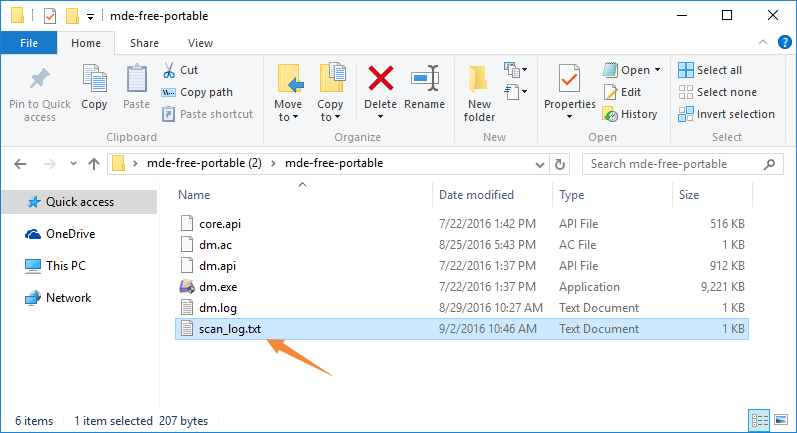Click the Back navigation arrow
Viewport: 797px width, 433px height.
coord(20,164)
